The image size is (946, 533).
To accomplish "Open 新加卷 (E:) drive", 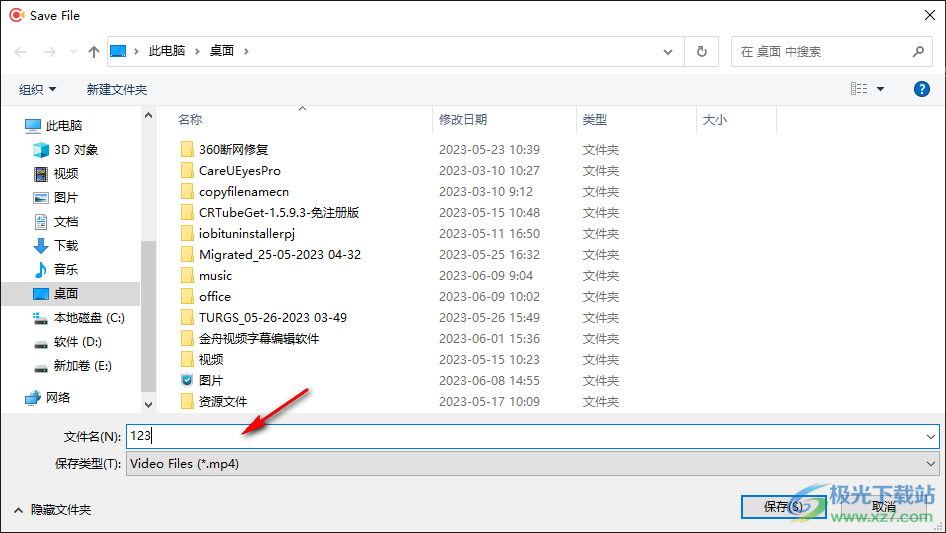I will click(82, 366).
